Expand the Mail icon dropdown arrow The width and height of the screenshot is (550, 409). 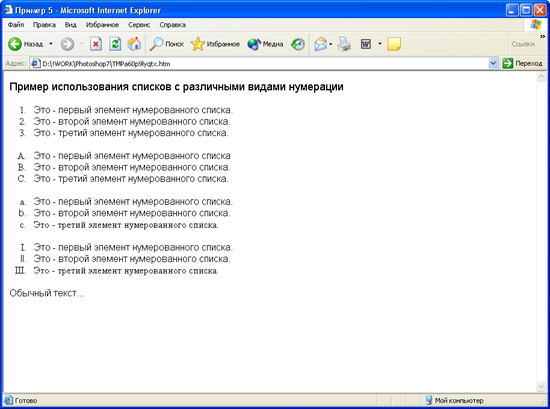[330, 44]
